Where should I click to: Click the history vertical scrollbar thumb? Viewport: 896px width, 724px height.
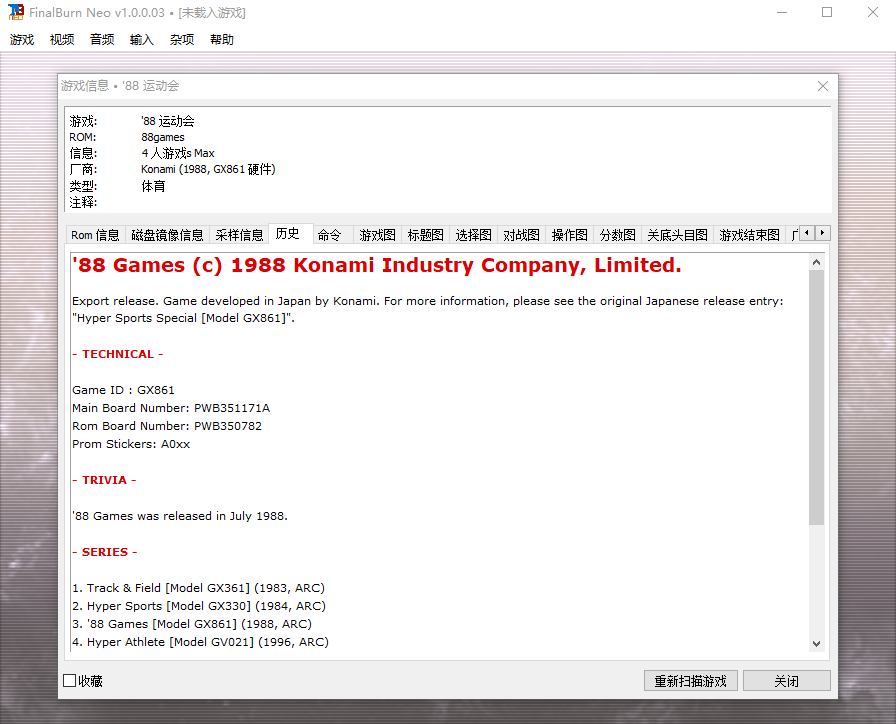pos(816,397)
